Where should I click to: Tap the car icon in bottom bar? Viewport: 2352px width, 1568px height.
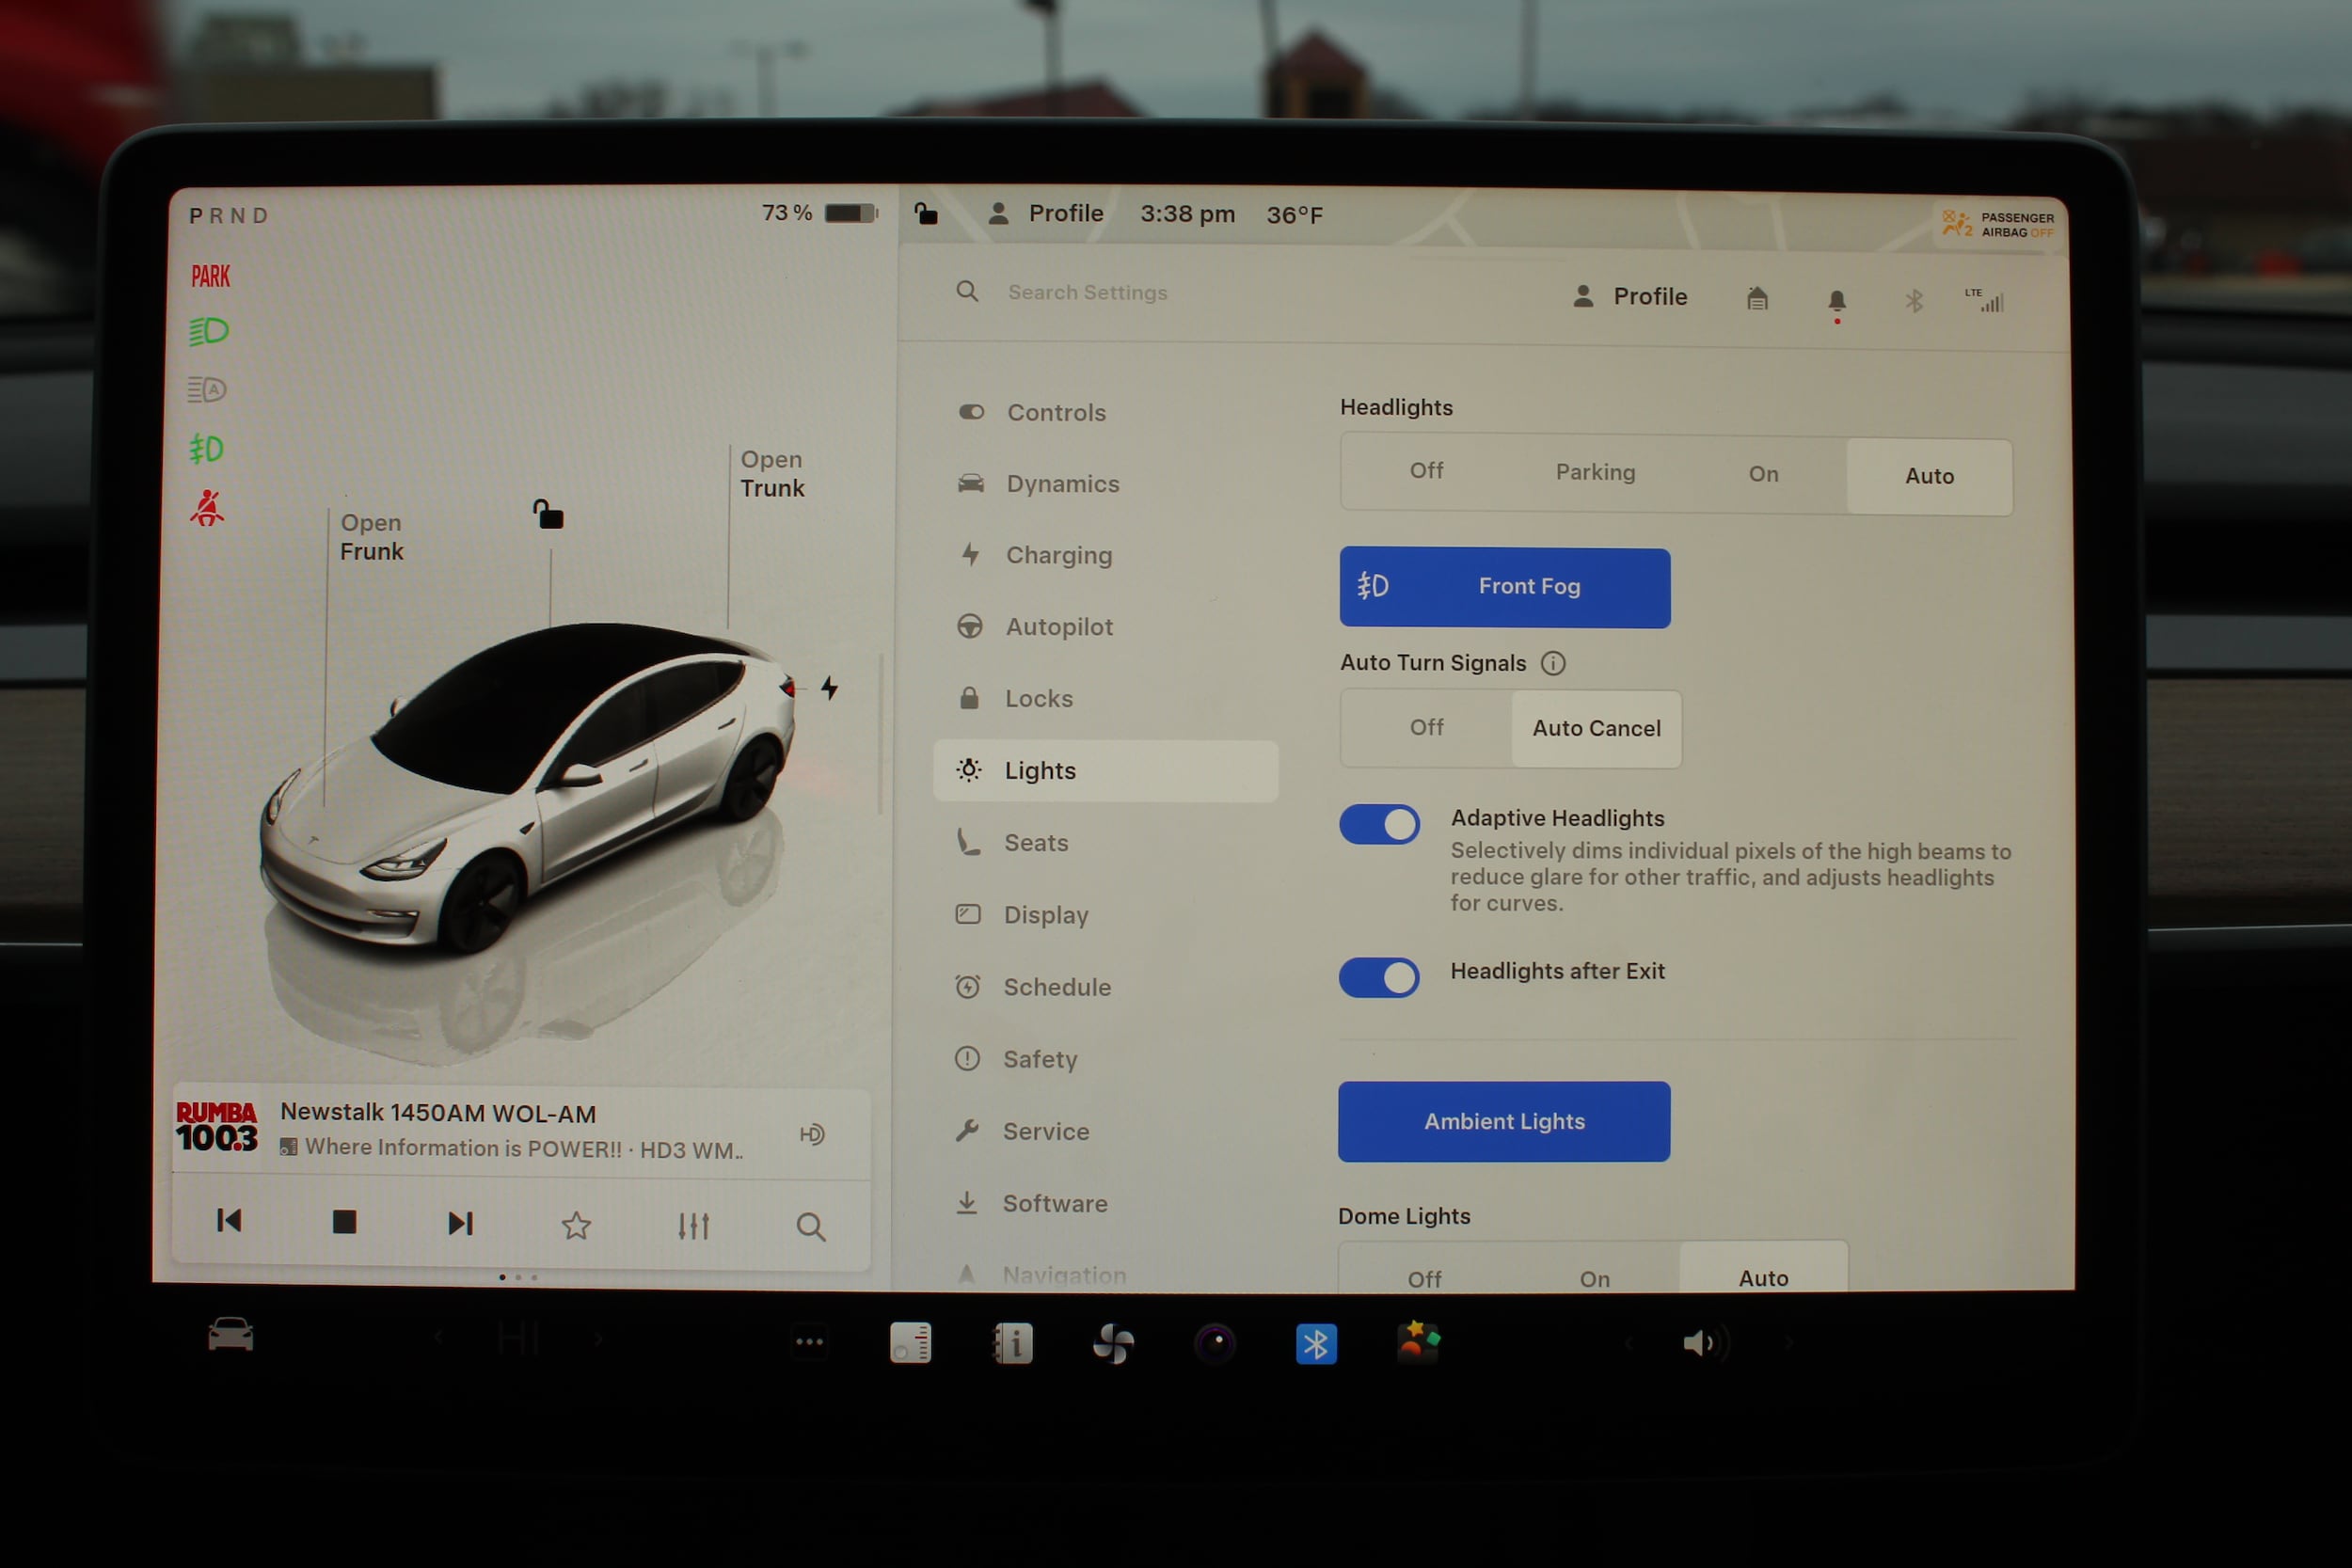(x=230, y=1335)
